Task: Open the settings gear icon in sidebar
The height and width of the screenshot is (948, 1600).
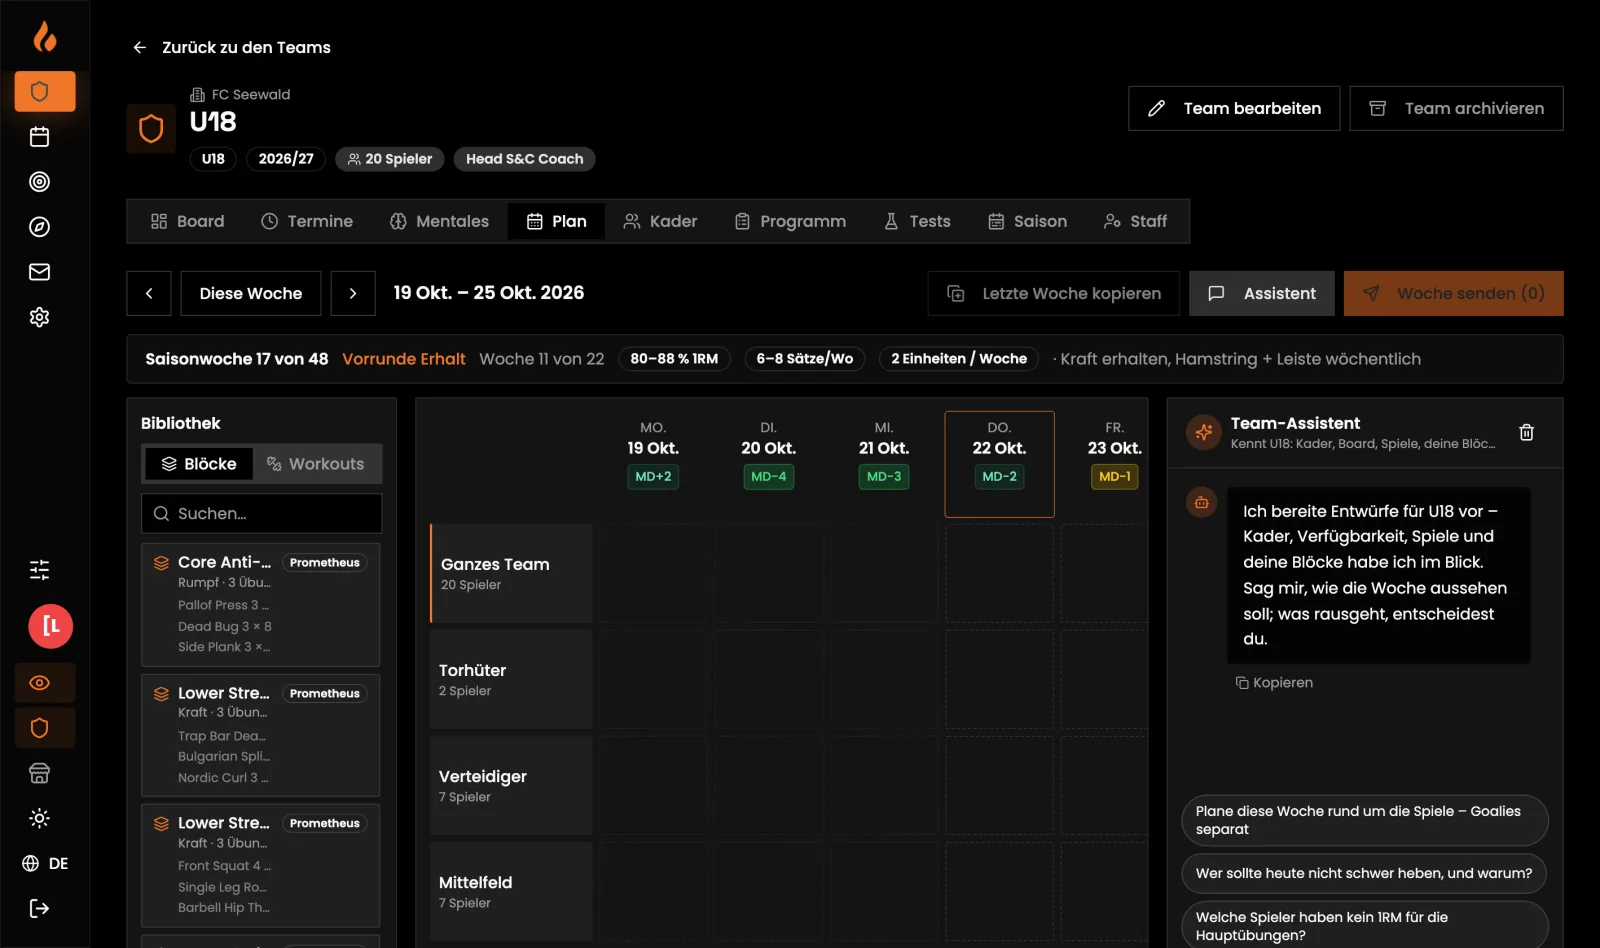Action: pyautogui.click(x=39, y=317)
